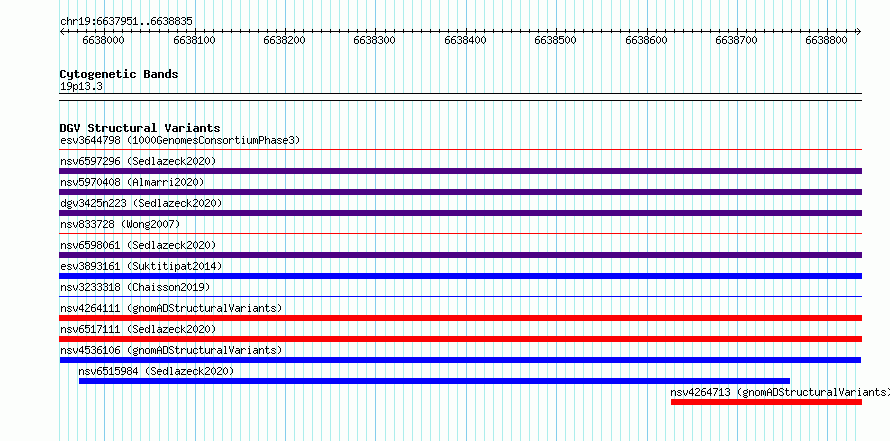This screenshot has width=890, height=441.
Task: Open variant nsv6598061 (Sedlazeck2020) label
Action: [138, 245]
